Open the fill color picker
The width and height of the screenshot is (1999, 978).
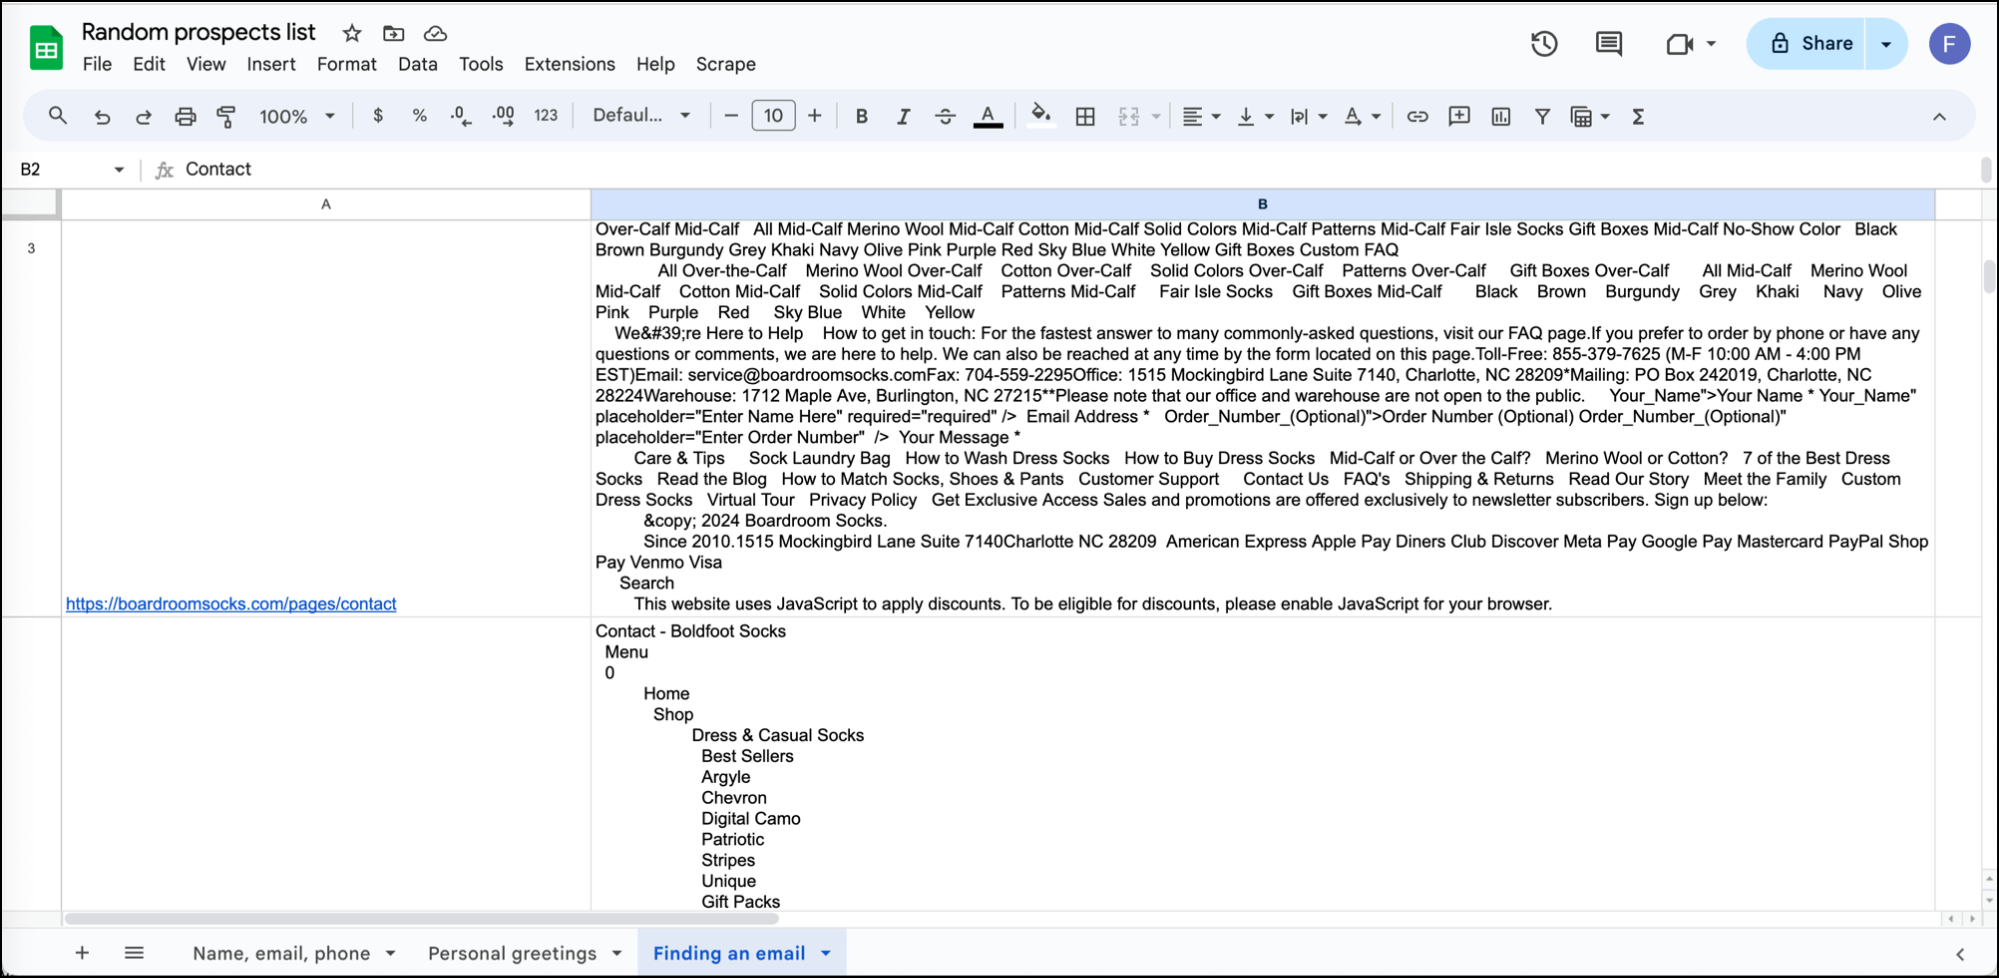pyautogui.click(x=1041, y=116)
